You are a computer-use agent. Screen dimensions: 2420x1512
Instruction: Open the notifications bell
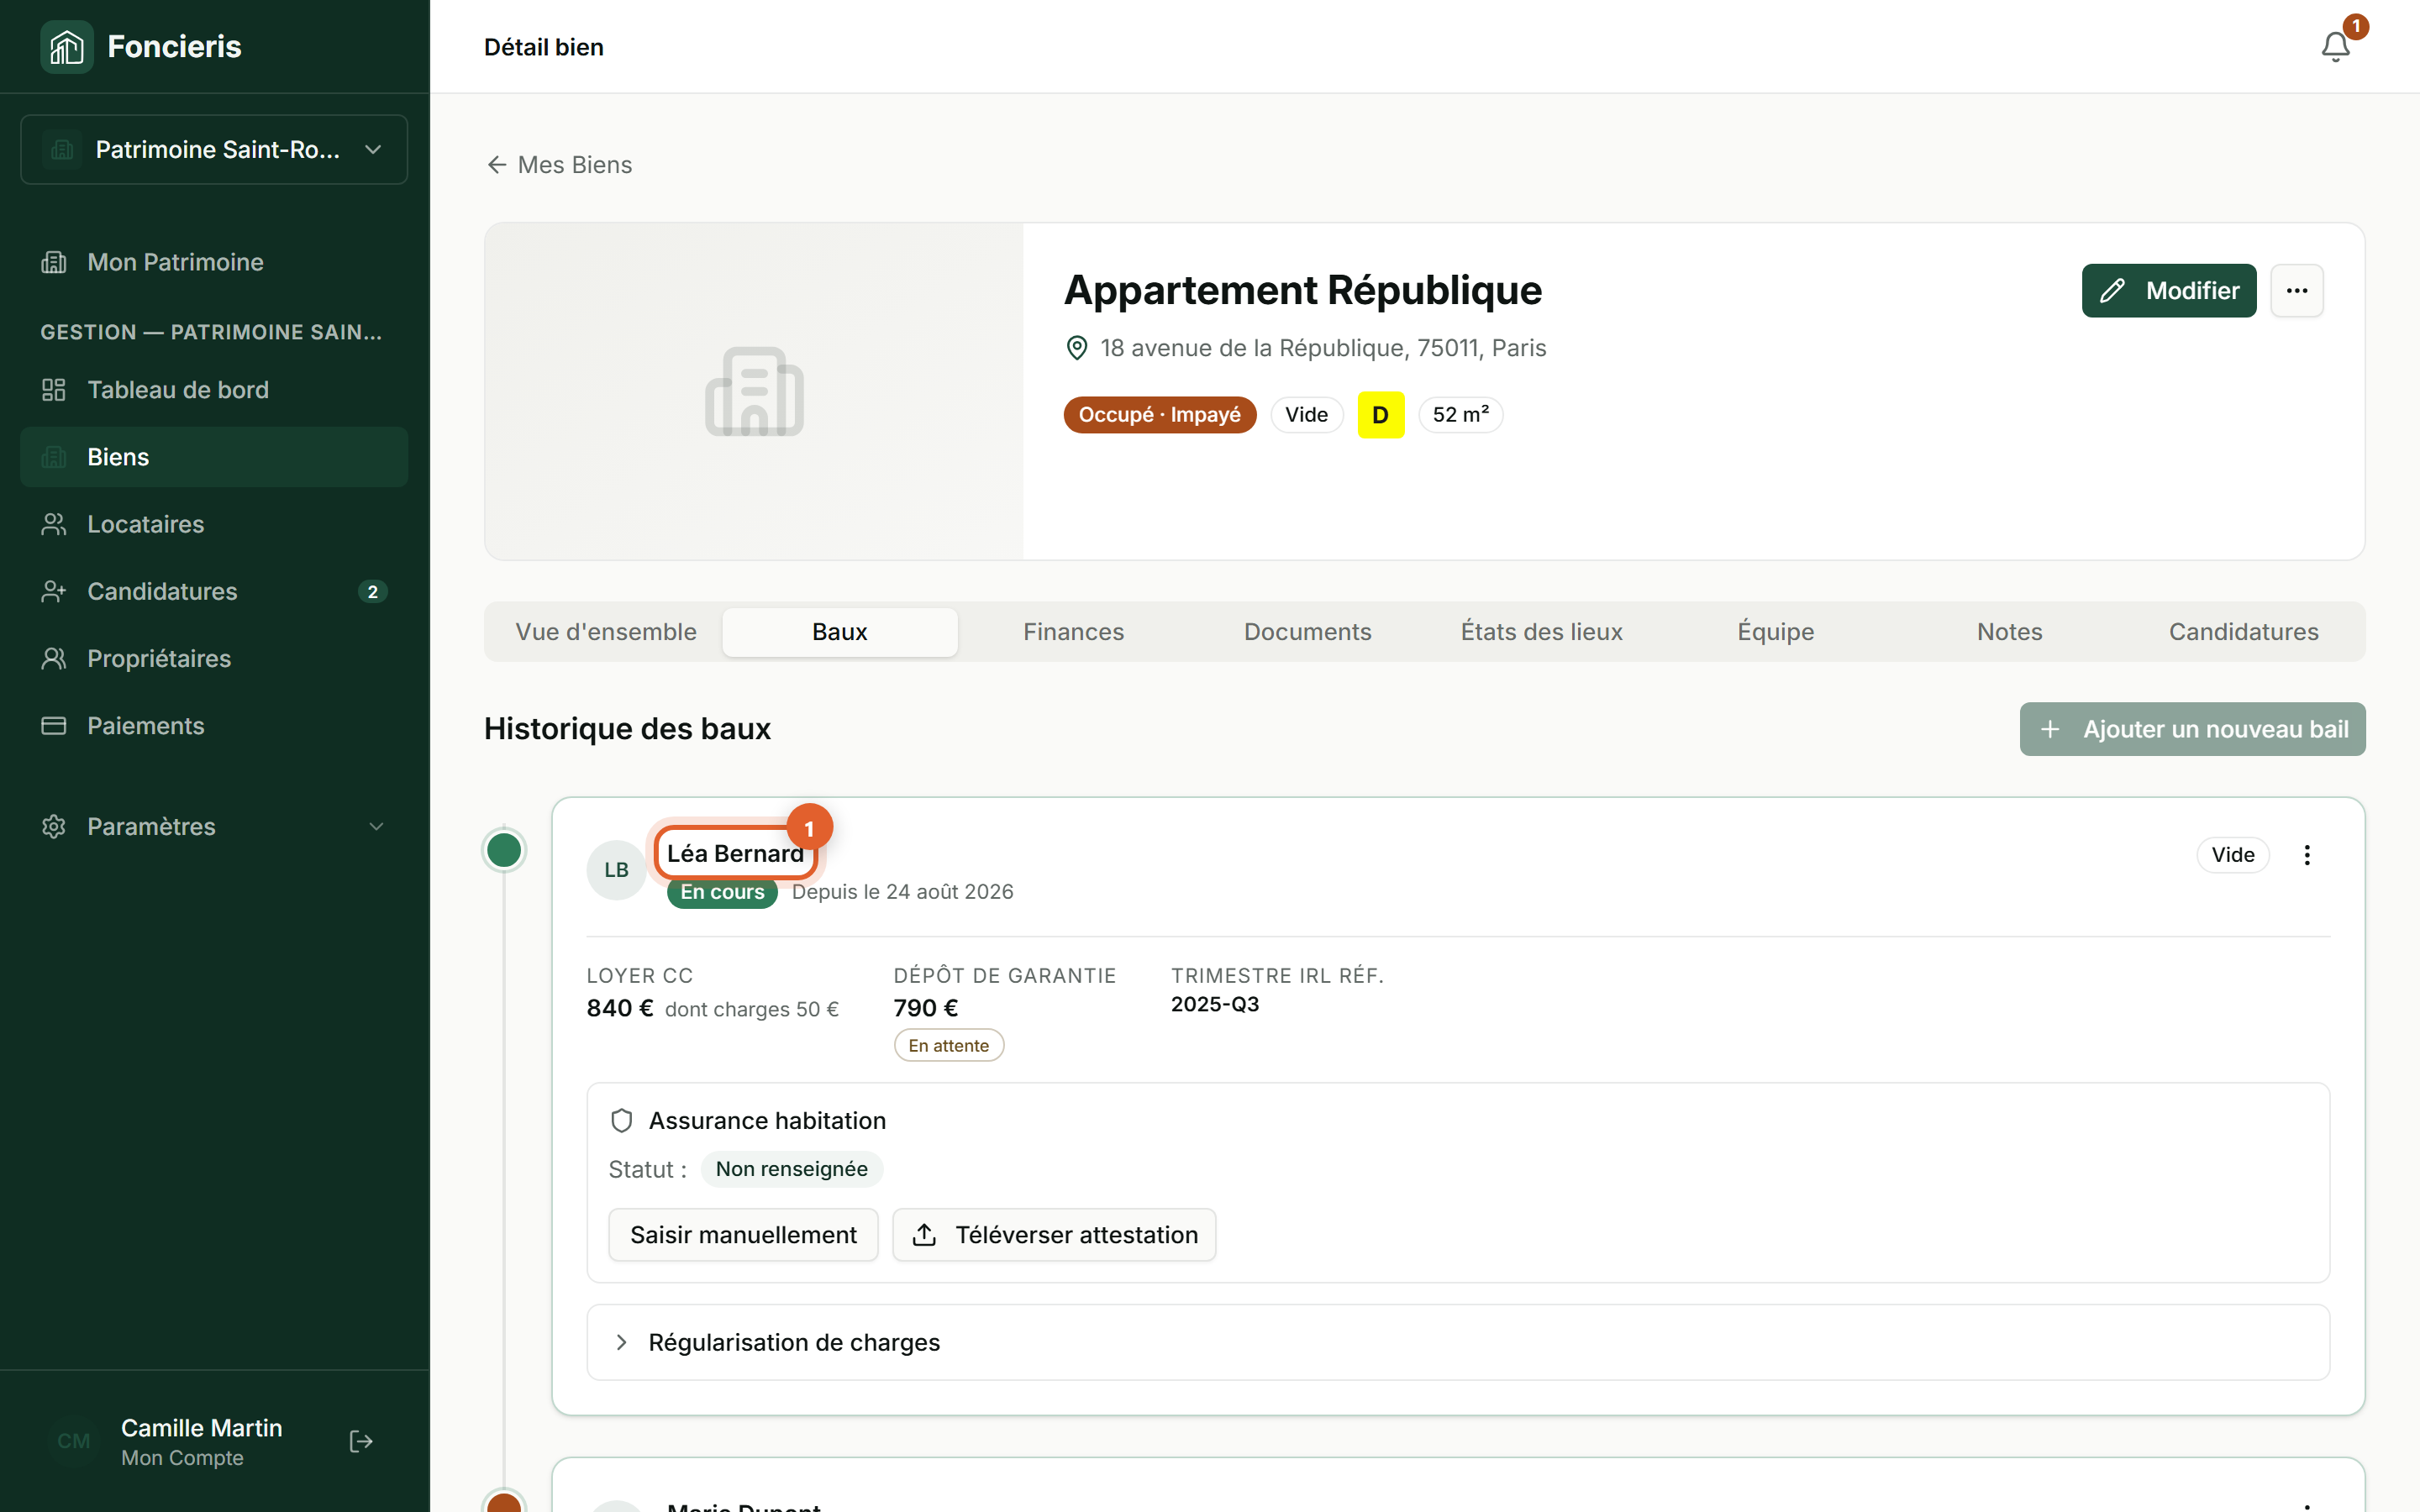coord(2335,46)
